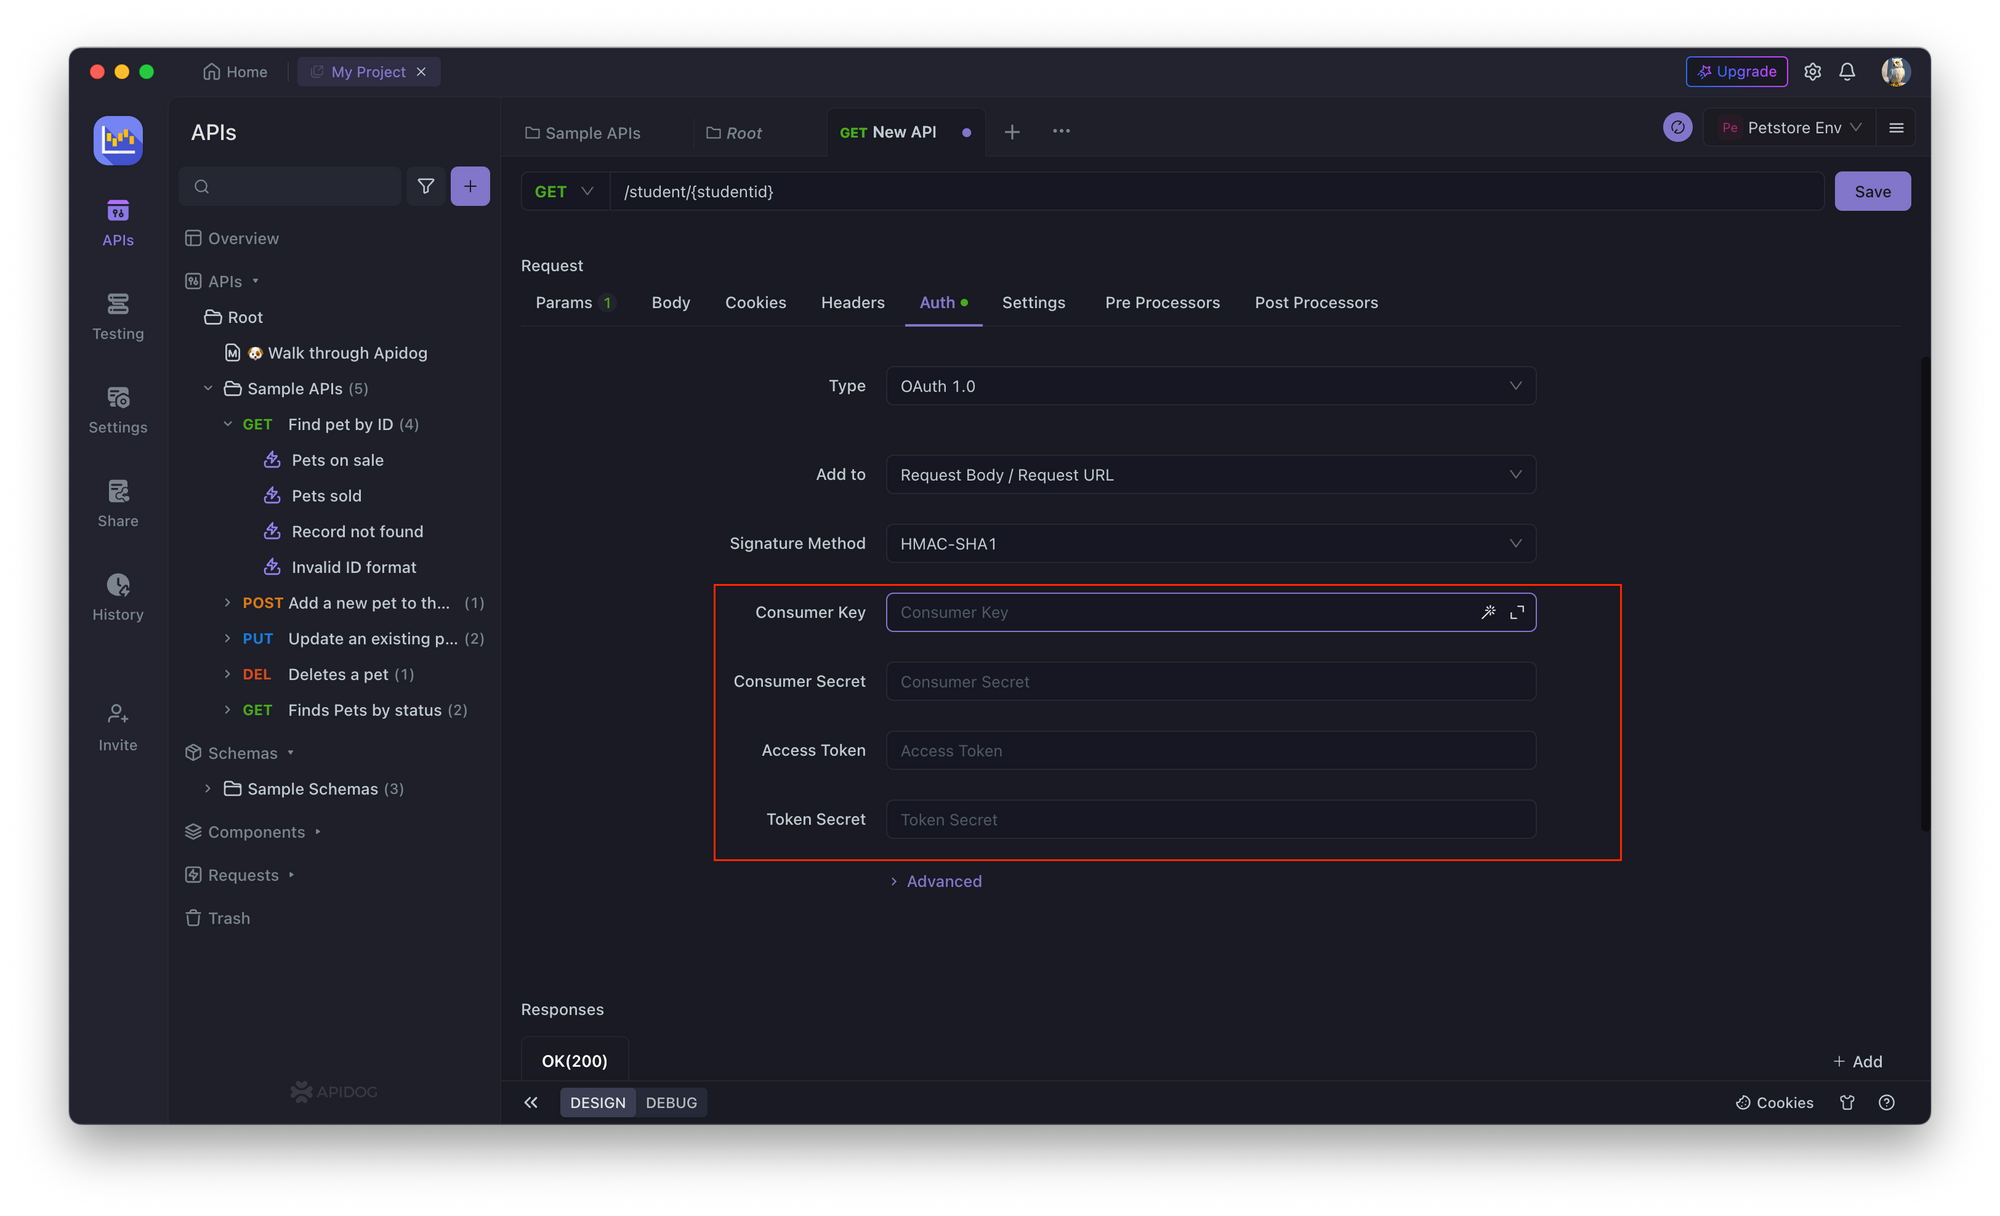Click the purple plus add button
Viewport: 2000px width, 1216px height.
(470, 186)
